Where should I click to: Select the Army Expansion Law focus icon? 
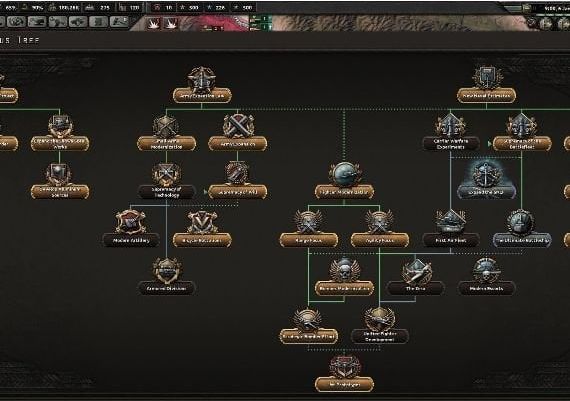click(x=201, y=79)
